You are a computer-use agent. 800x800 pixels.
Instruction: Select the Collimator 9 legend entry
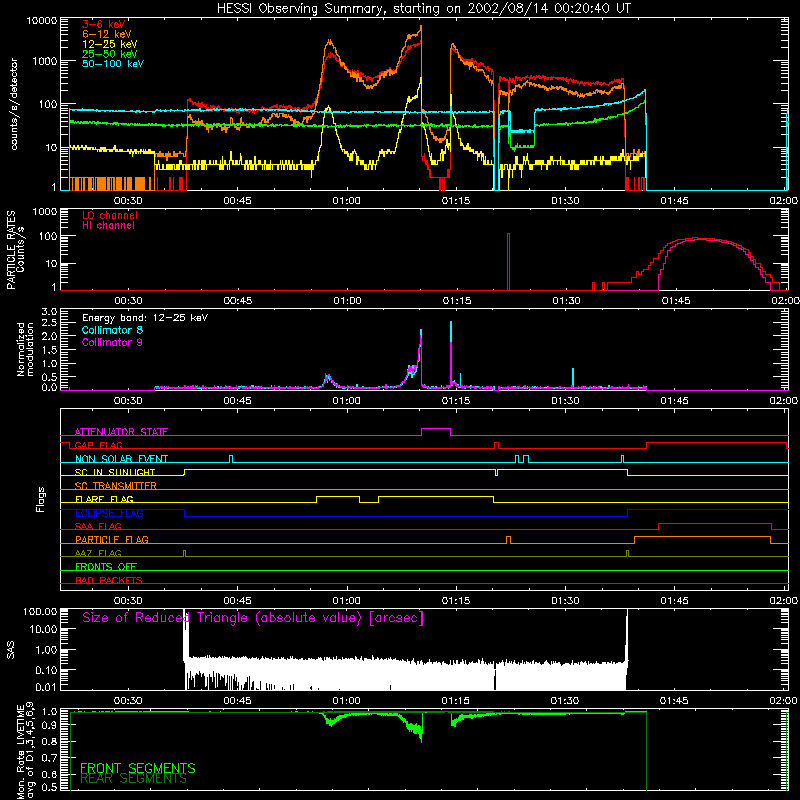112,342
